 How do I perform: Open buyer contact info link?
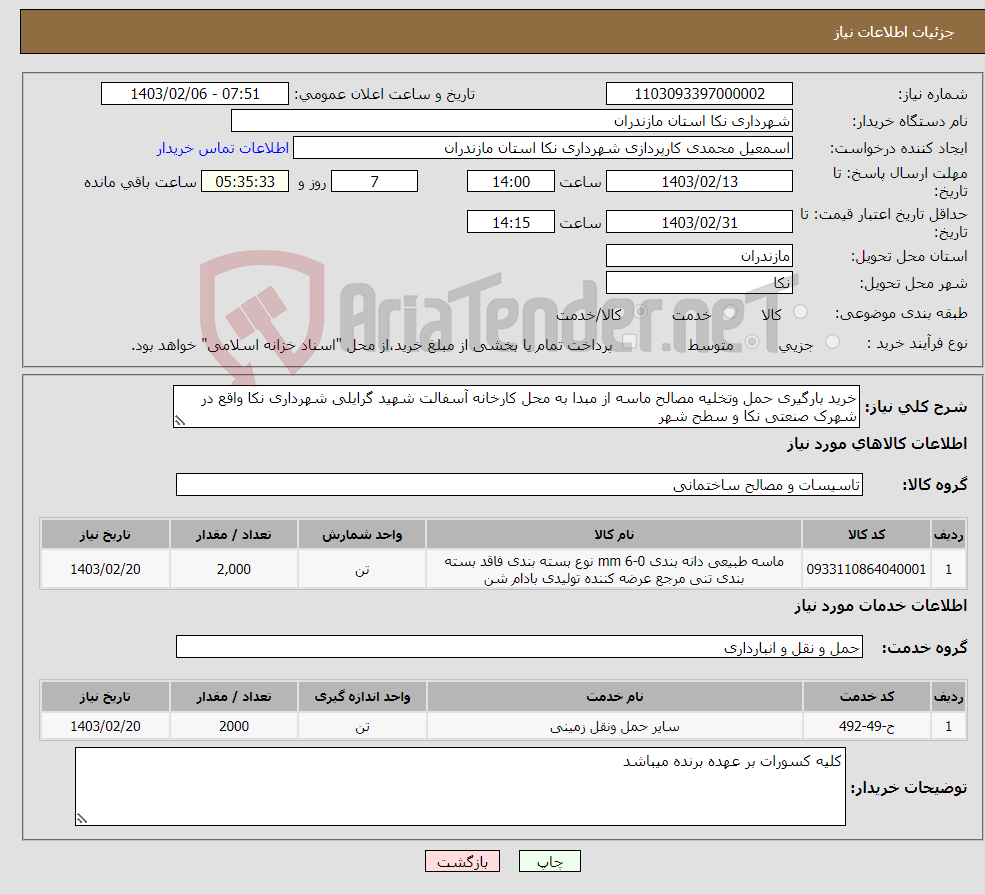(x=223, y=148)
